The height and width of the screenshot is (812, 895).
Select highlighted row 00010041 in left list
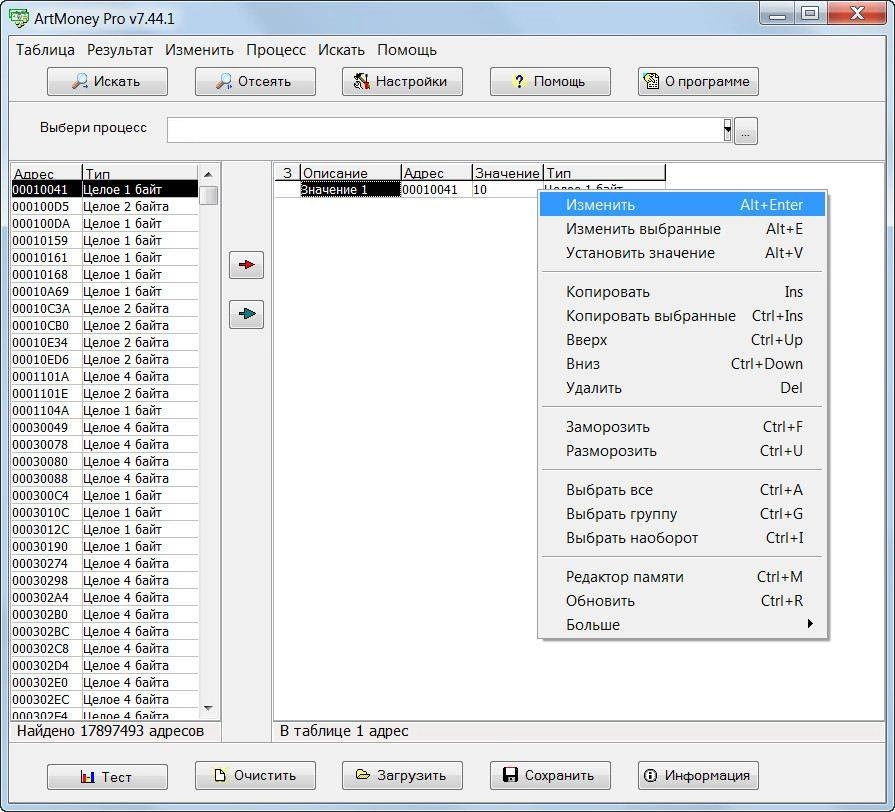[x=105, y=189]
